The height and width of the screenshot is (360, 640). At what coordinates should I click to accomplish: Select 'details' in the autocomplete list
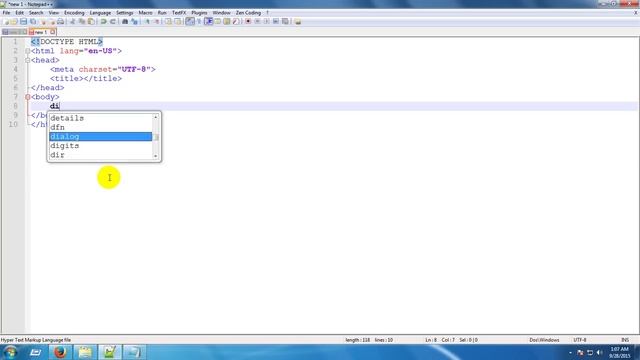tap(100, 118)
